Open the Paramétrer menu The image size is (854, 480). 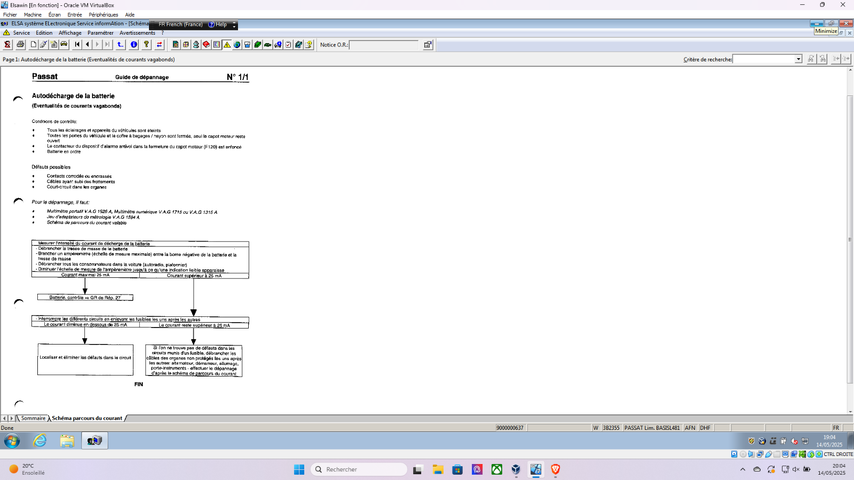pyautogui.click(x=100, y=33)
